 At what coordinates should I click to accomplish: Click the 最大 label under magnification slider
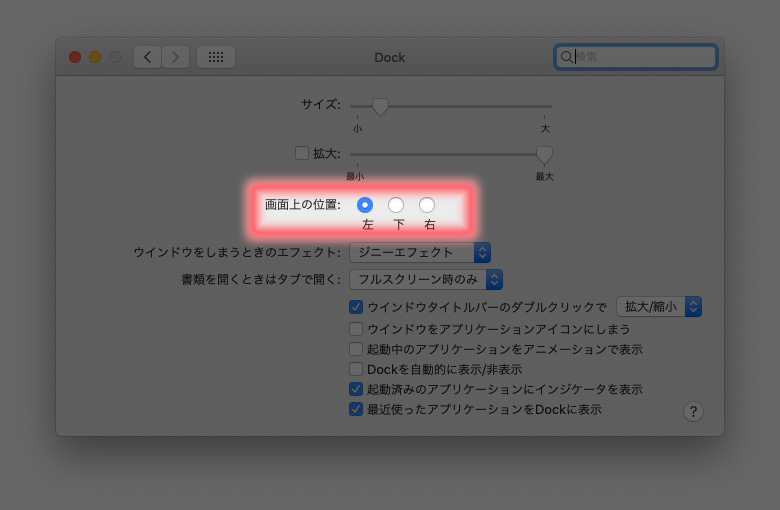(x=544, y=176)
